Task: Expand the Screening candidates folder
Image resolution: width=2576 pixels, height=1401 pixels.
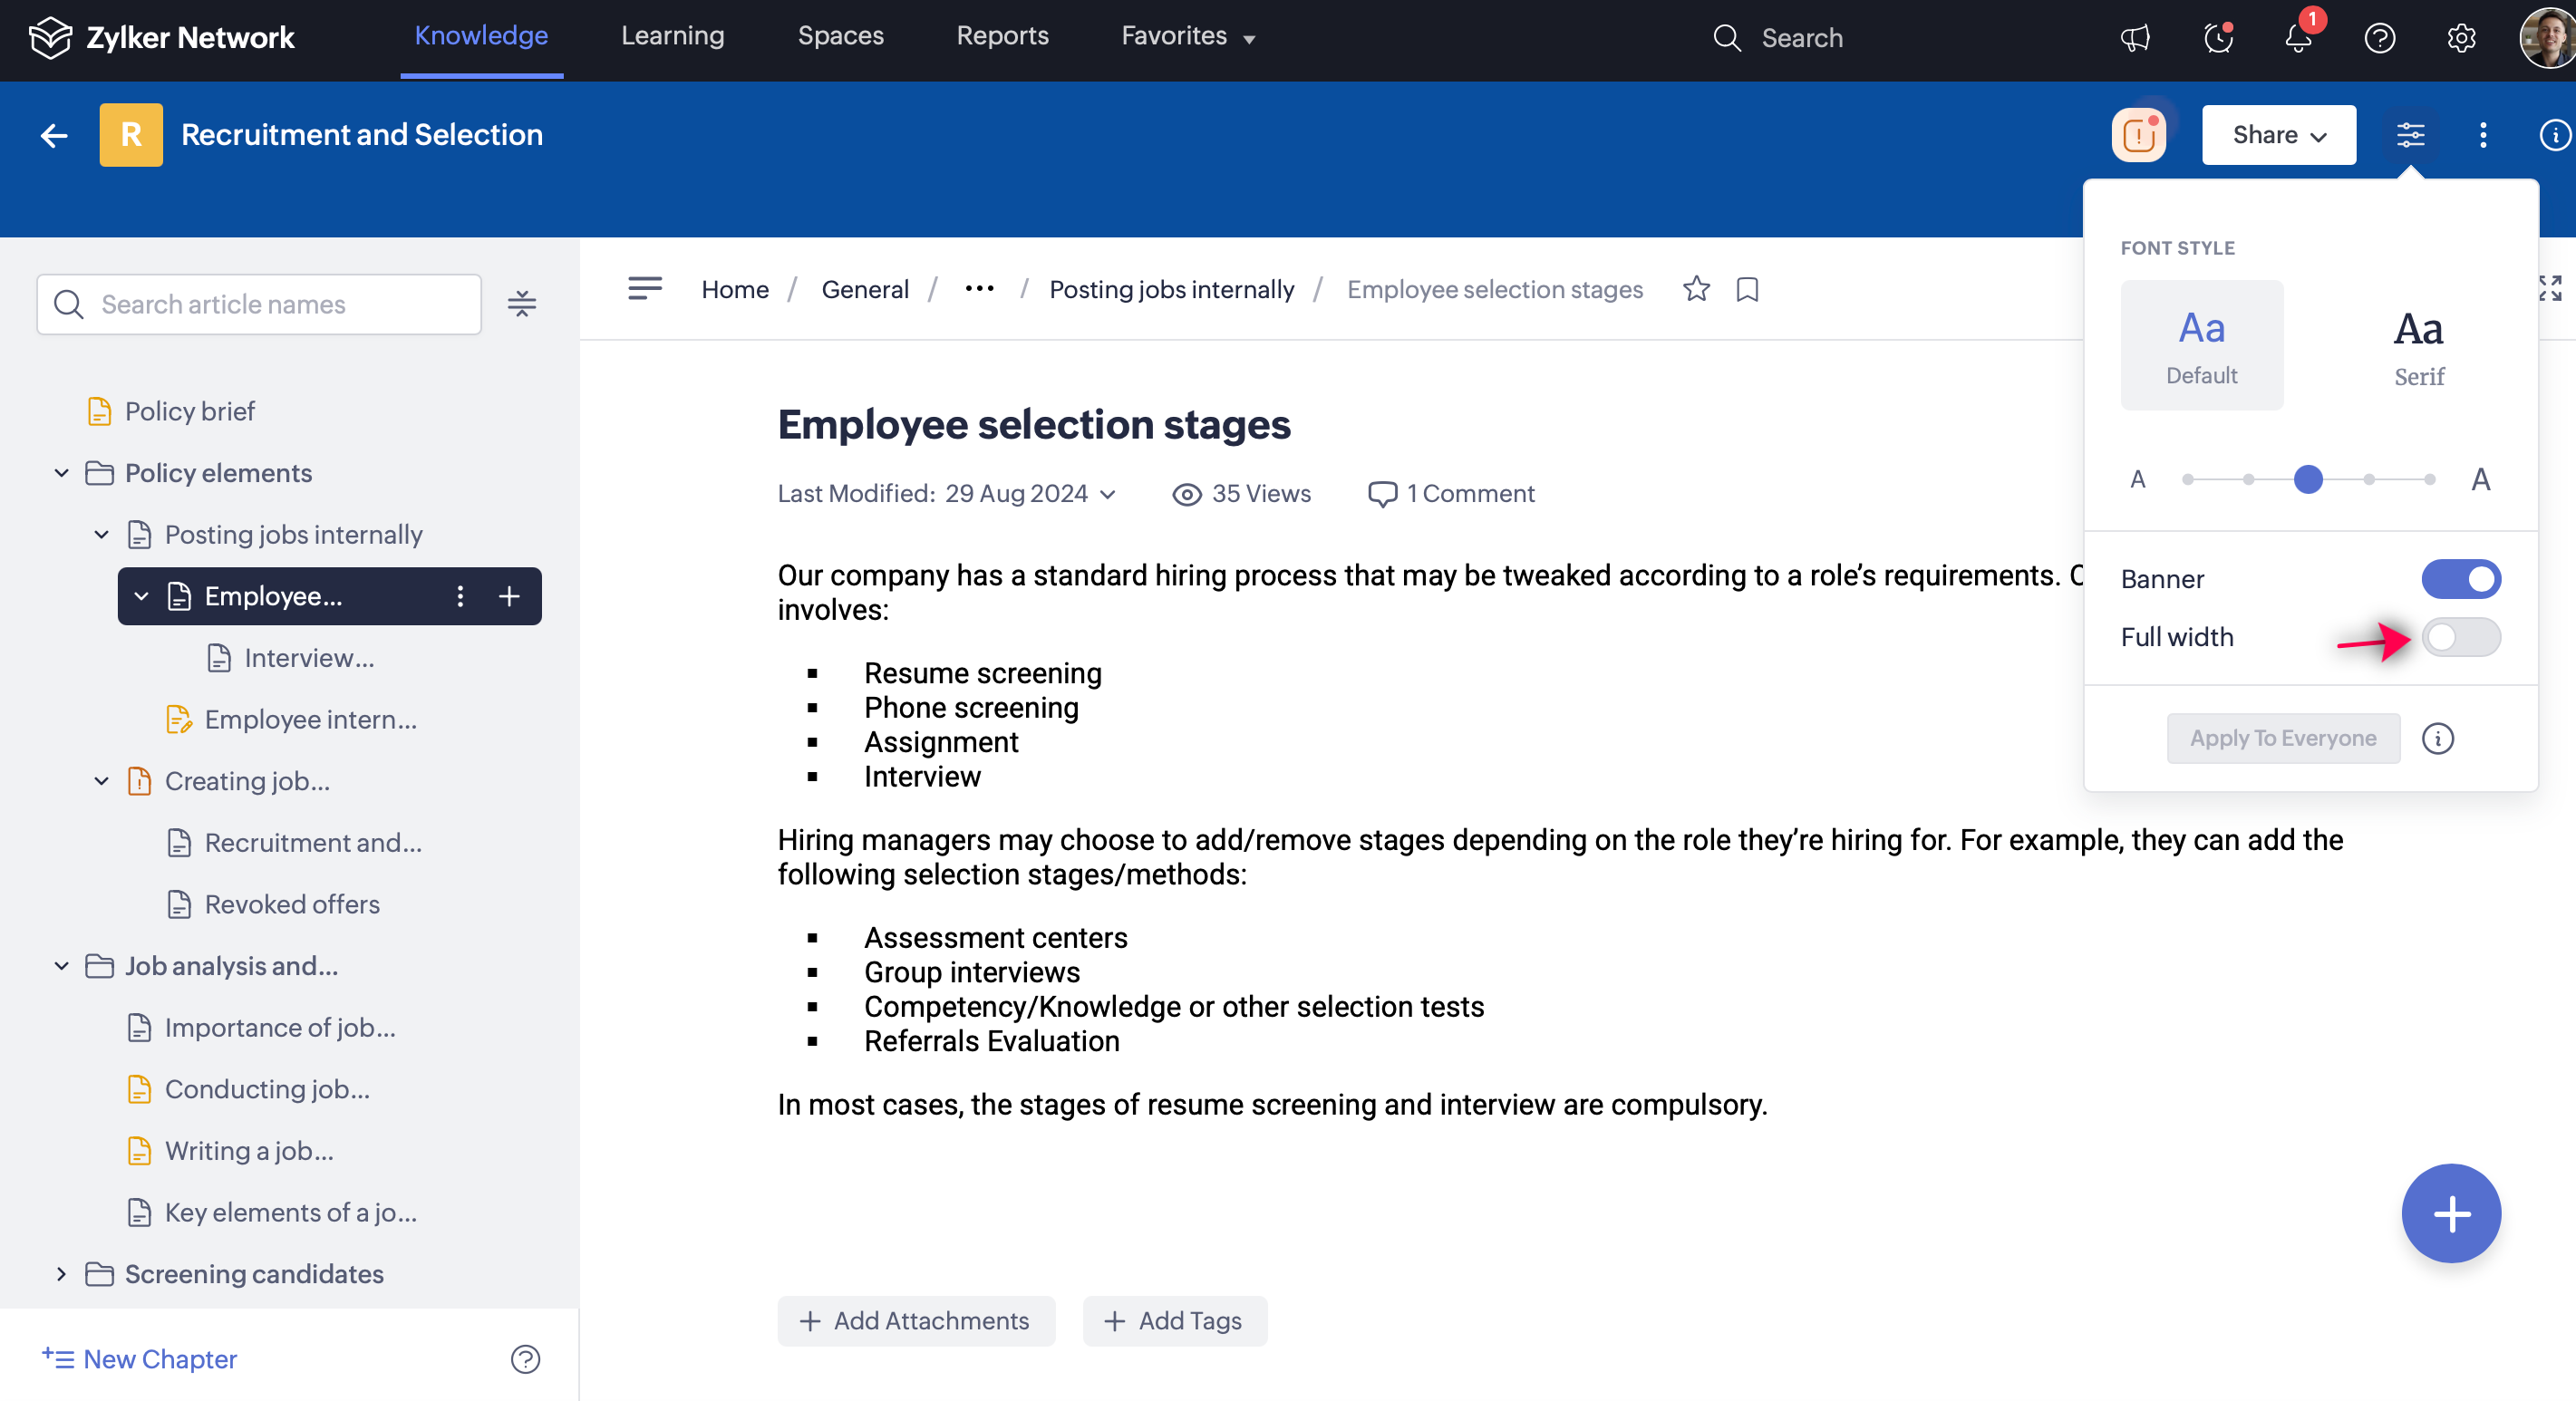Action: [62, 1274]
